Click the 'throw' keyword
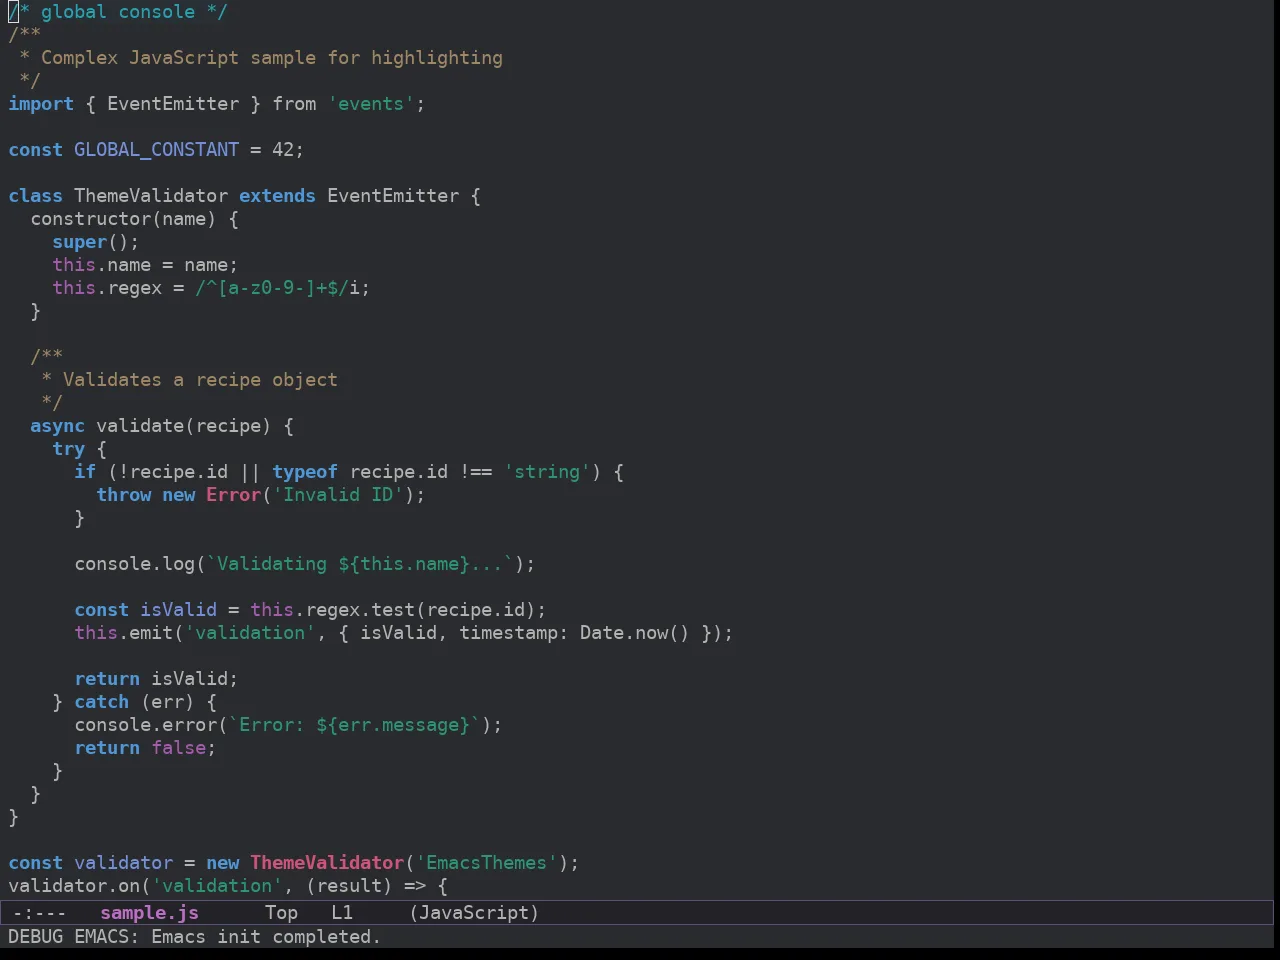The image size is (1280, 960). [x=123, y=495]
